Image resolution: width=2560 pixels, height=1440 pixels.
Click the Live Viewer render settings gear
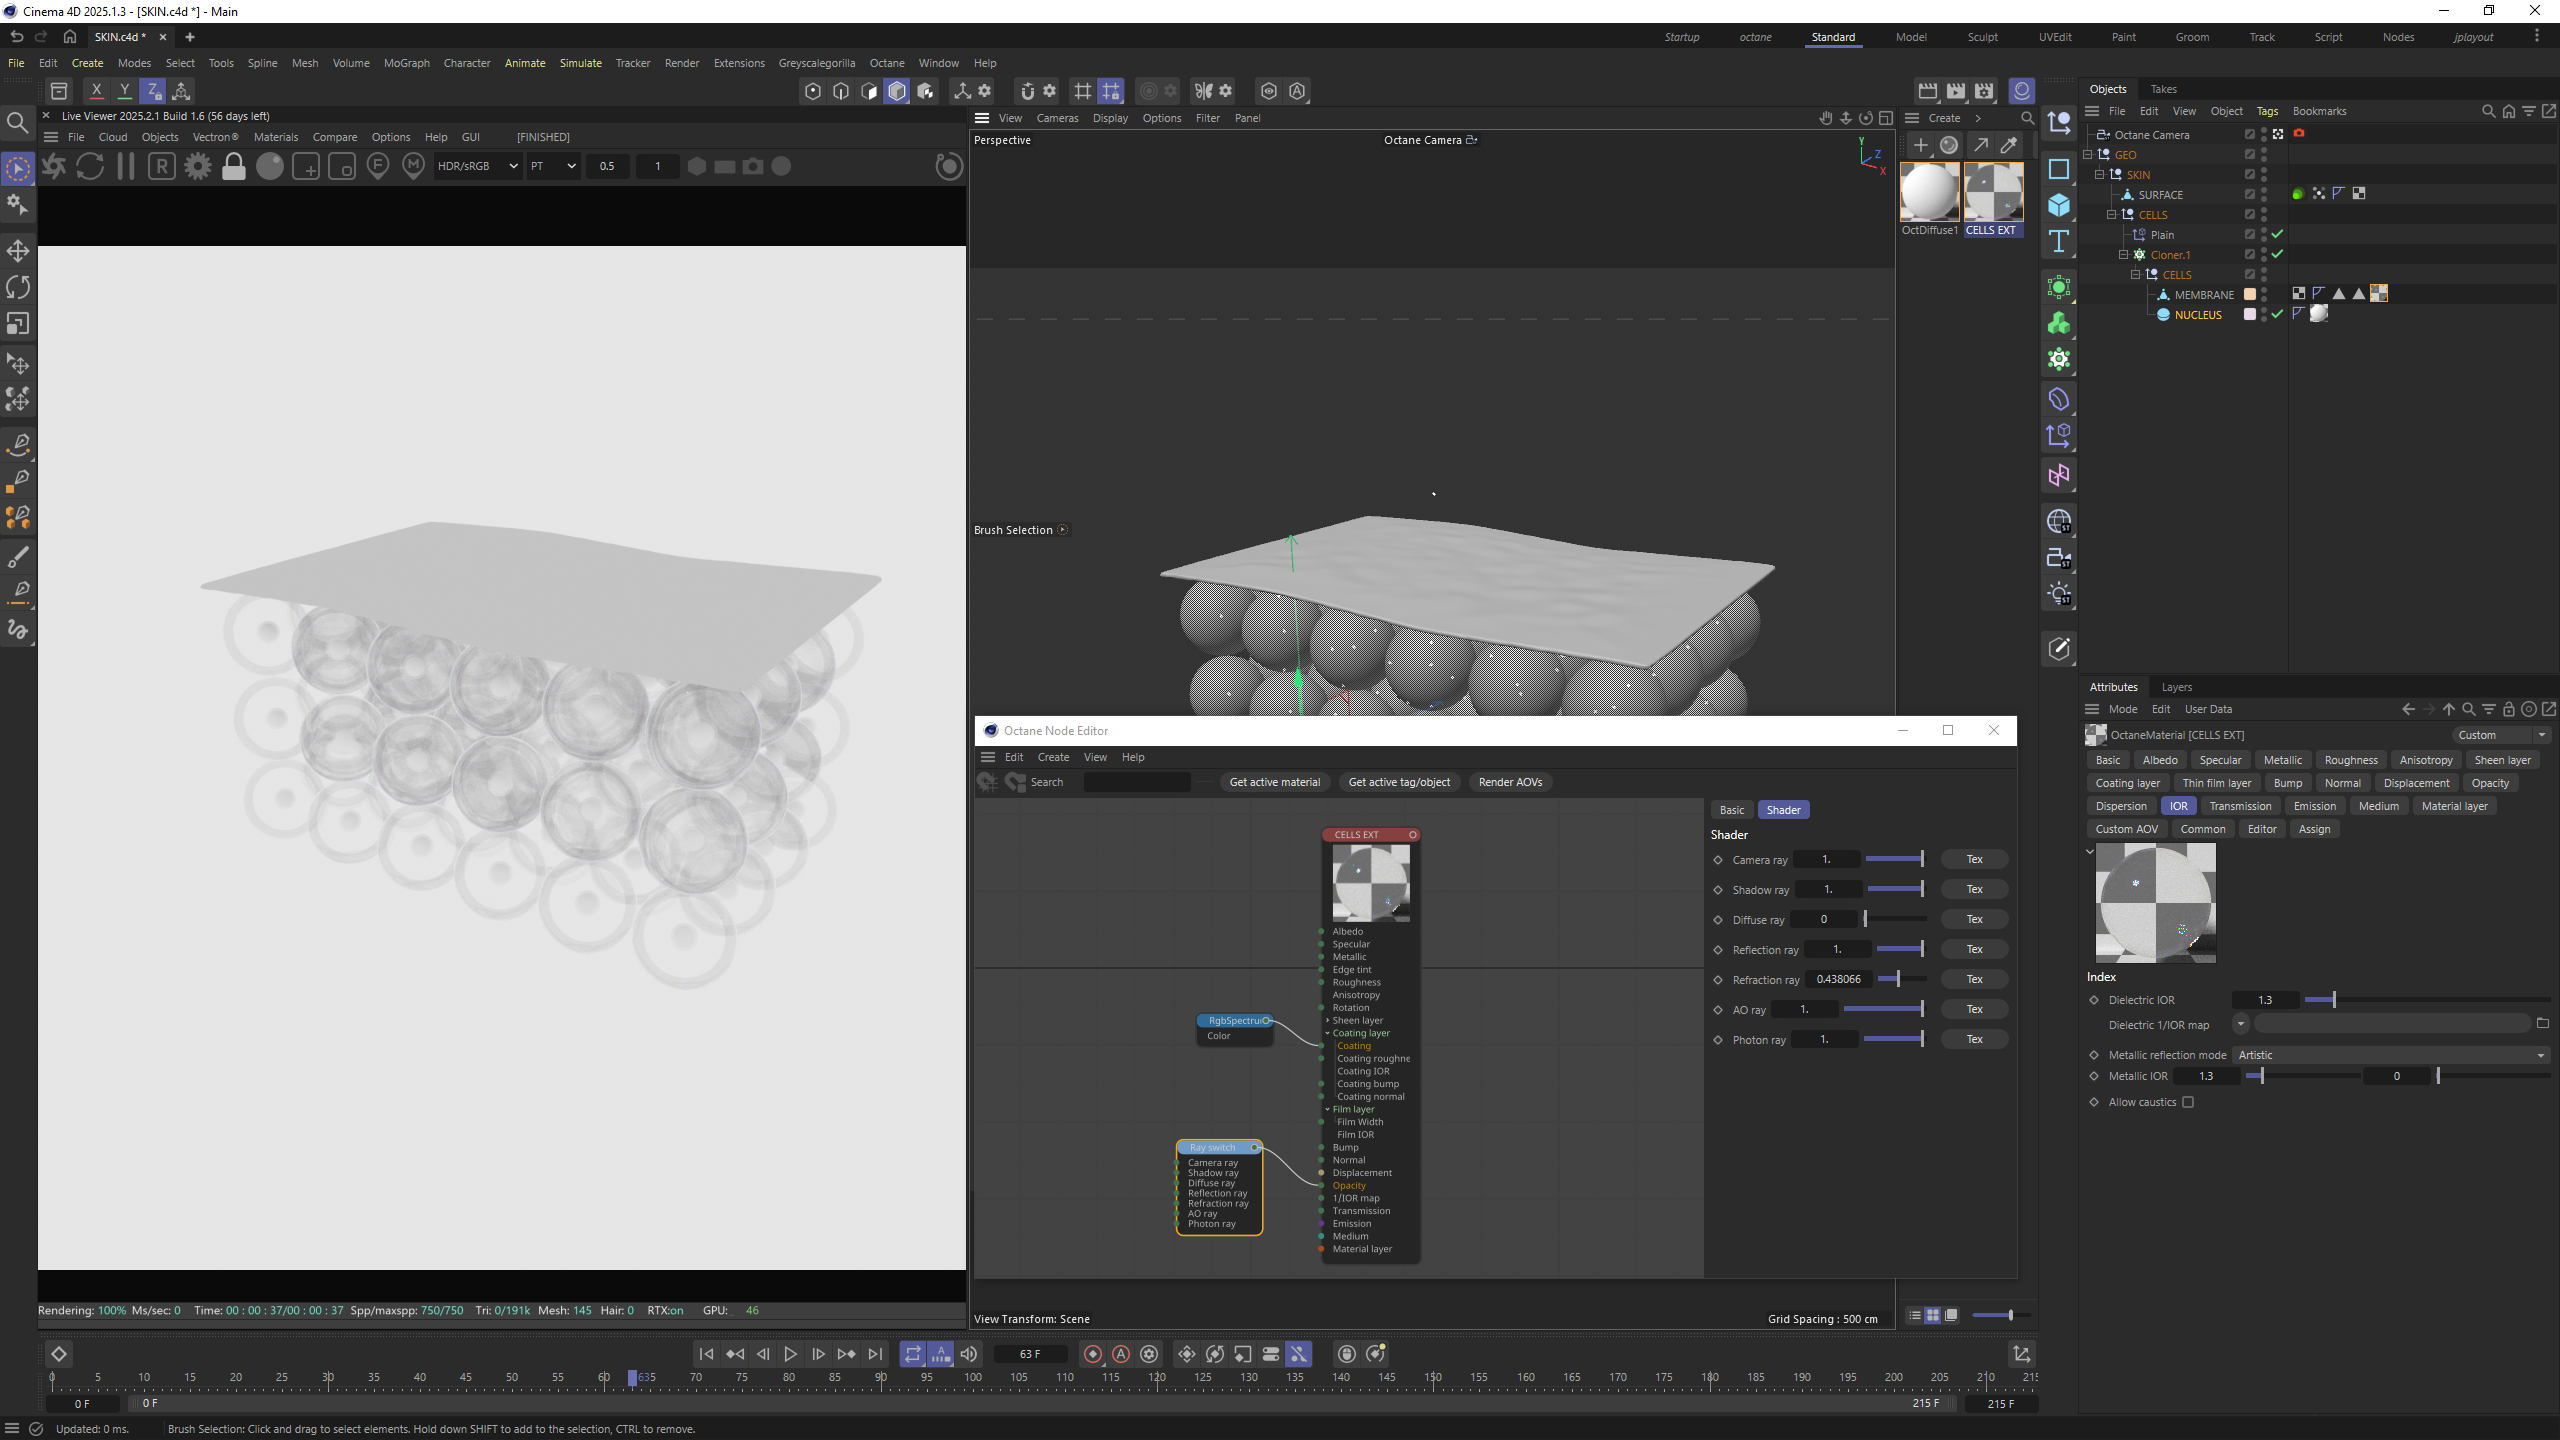pos(198,166)
